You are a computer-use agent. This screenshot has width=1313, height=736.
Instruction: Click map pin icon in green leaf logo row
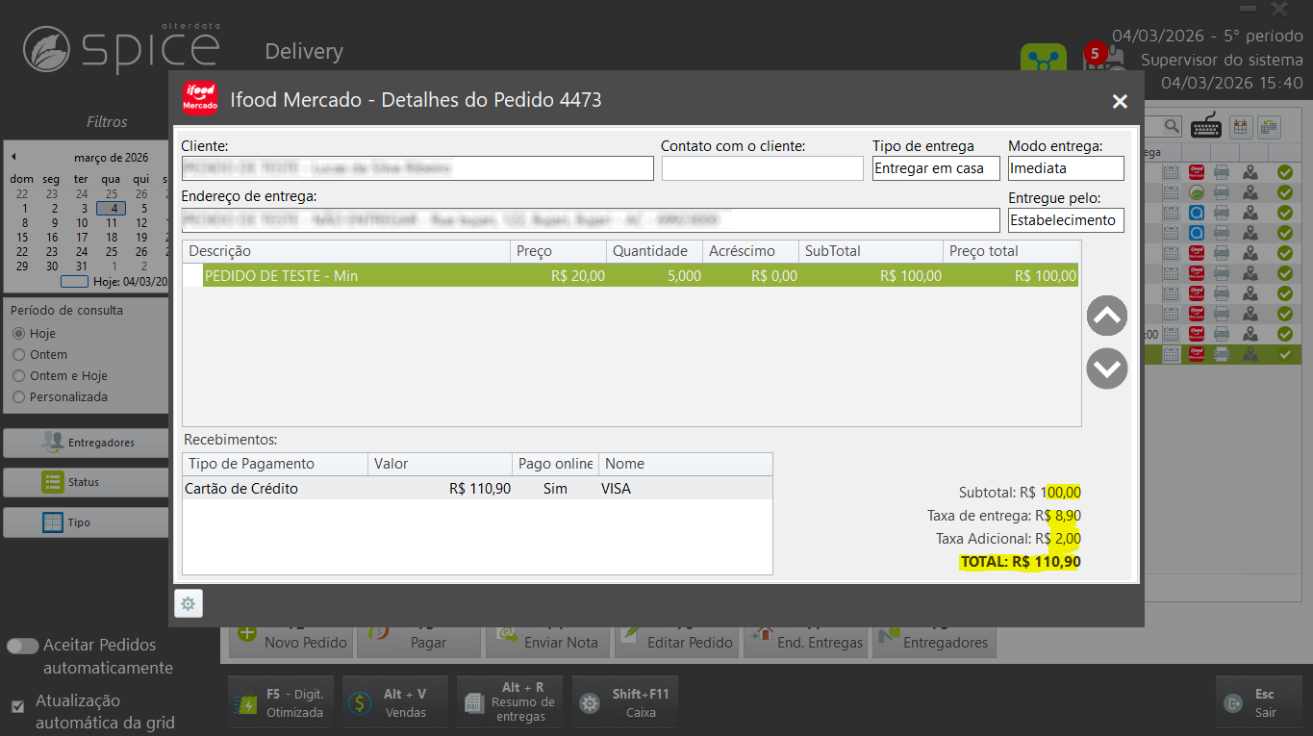(x=1250, y=193)
